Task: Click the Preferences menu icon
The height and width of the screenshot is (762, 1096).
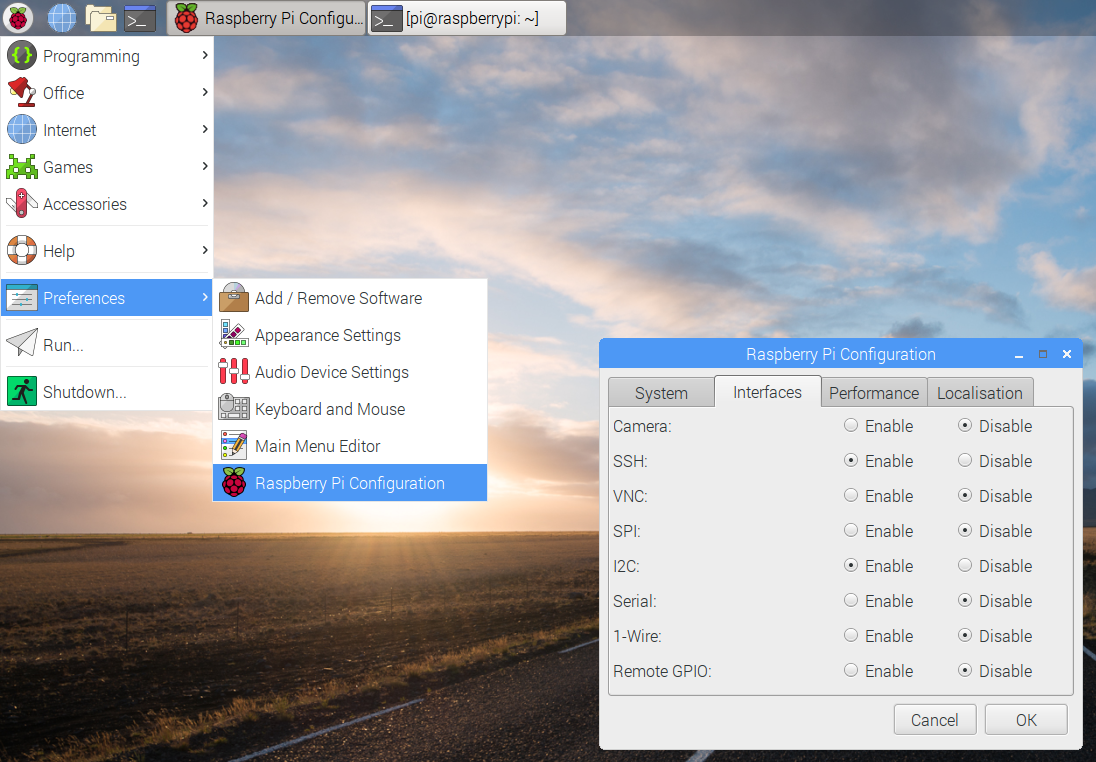Action: click(22, 298)
